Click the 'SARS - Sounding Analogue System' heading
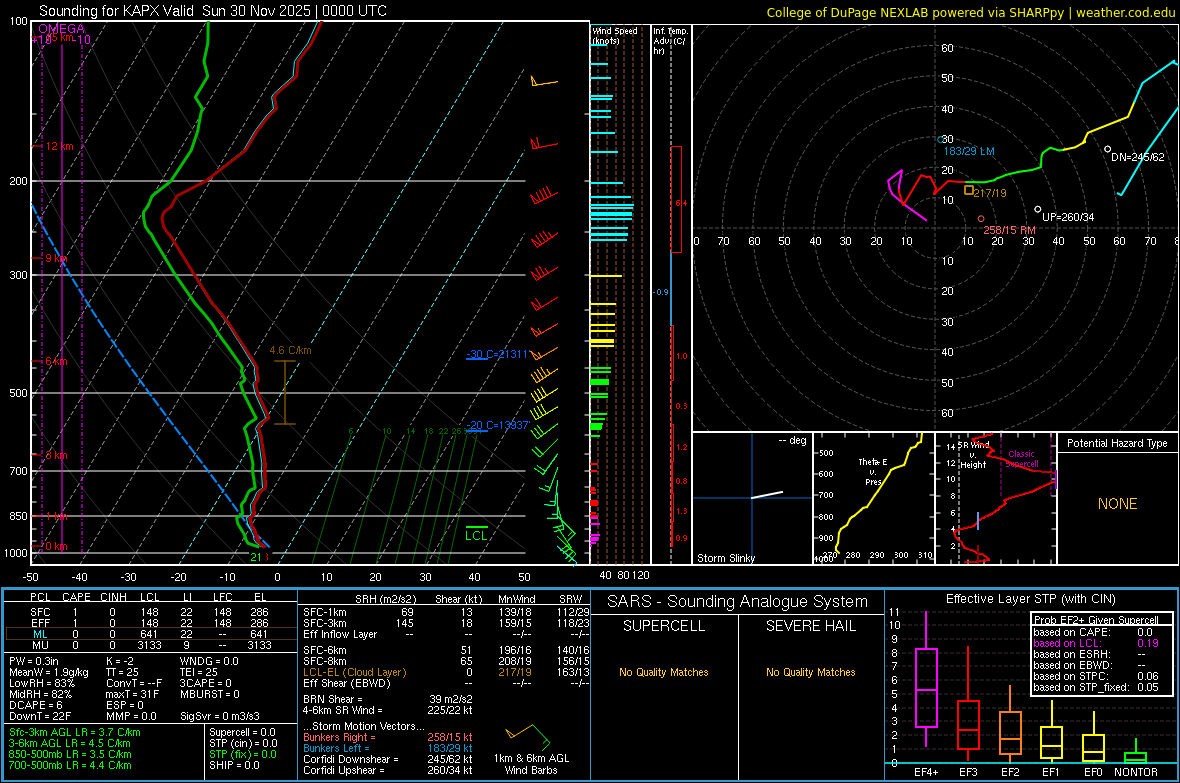 [x=738, y=602]
